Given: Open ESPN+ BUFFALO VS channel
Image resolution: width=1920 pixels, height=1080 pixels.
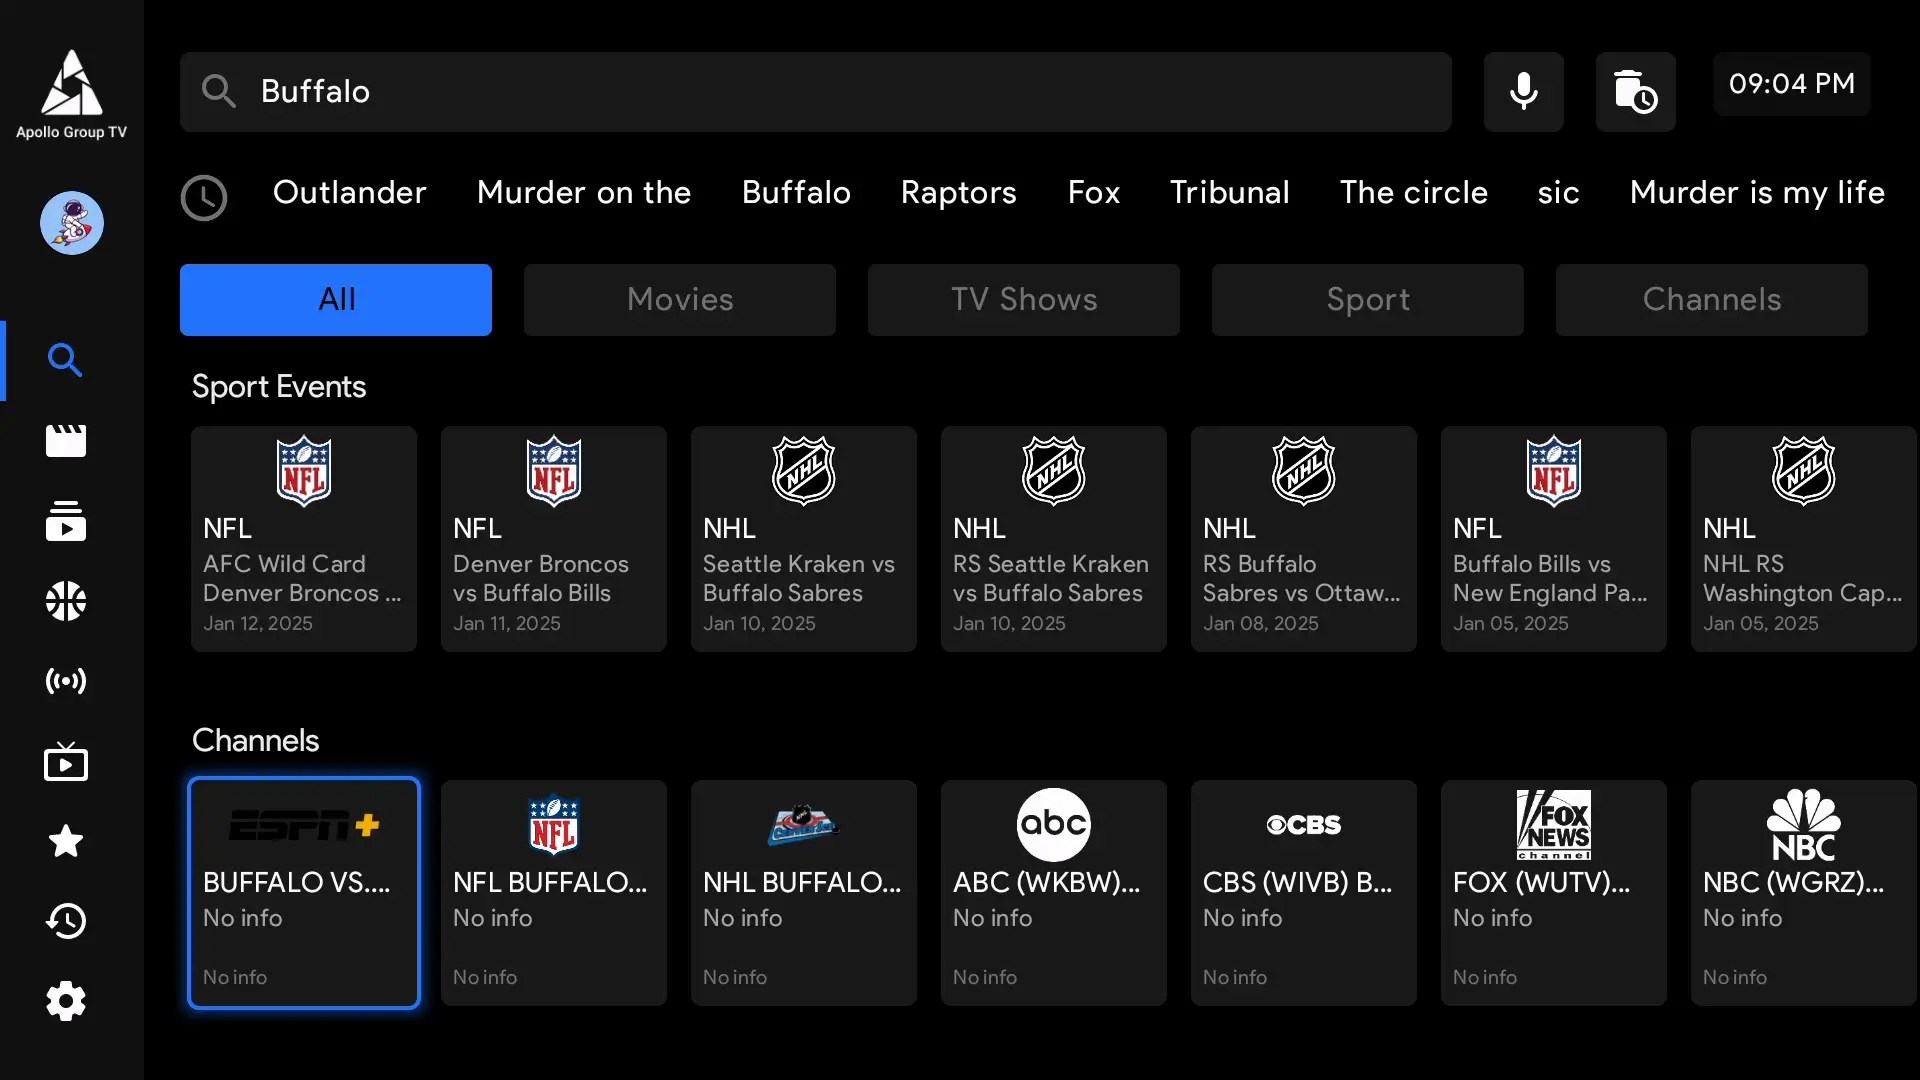Looking at the screenshot, I should pos(304,893).
